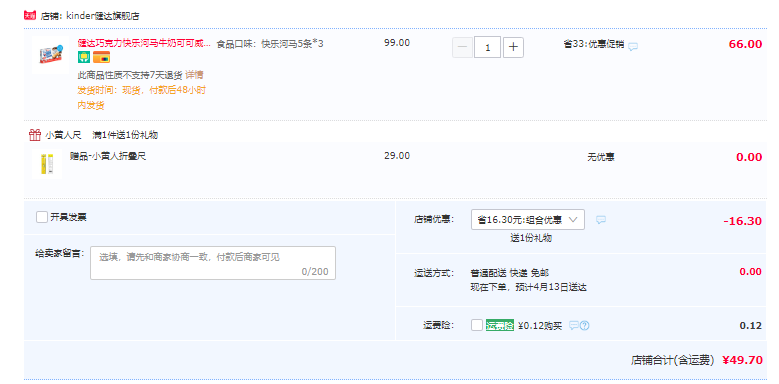This screenshot has width=779, height=384.
Task: Click the green 运费险 badge
Action: pyautogui.click(x=499, y=326)
